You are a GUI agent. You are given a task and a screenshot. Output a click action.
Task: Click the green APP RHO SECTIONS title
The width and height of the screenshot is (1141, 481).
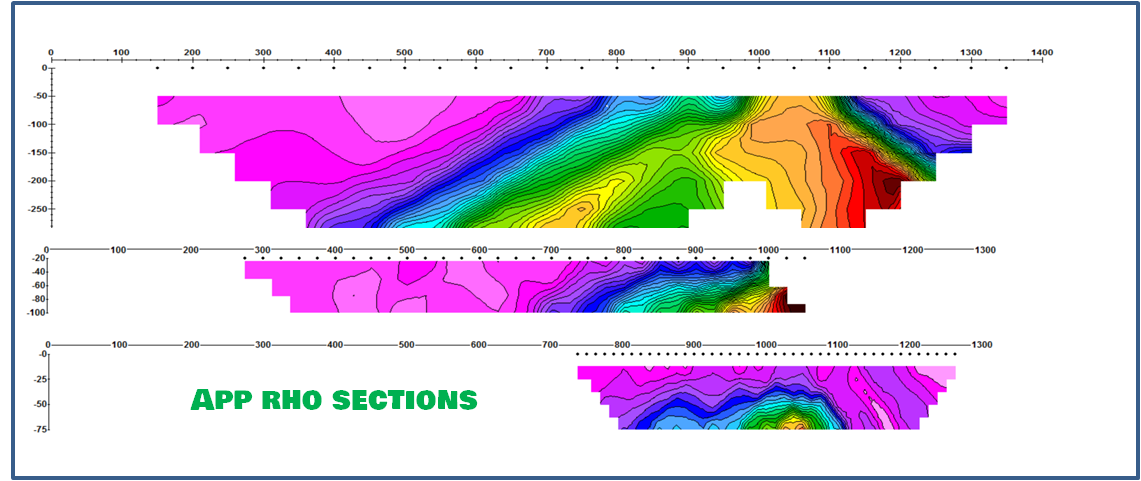(333, 400)
